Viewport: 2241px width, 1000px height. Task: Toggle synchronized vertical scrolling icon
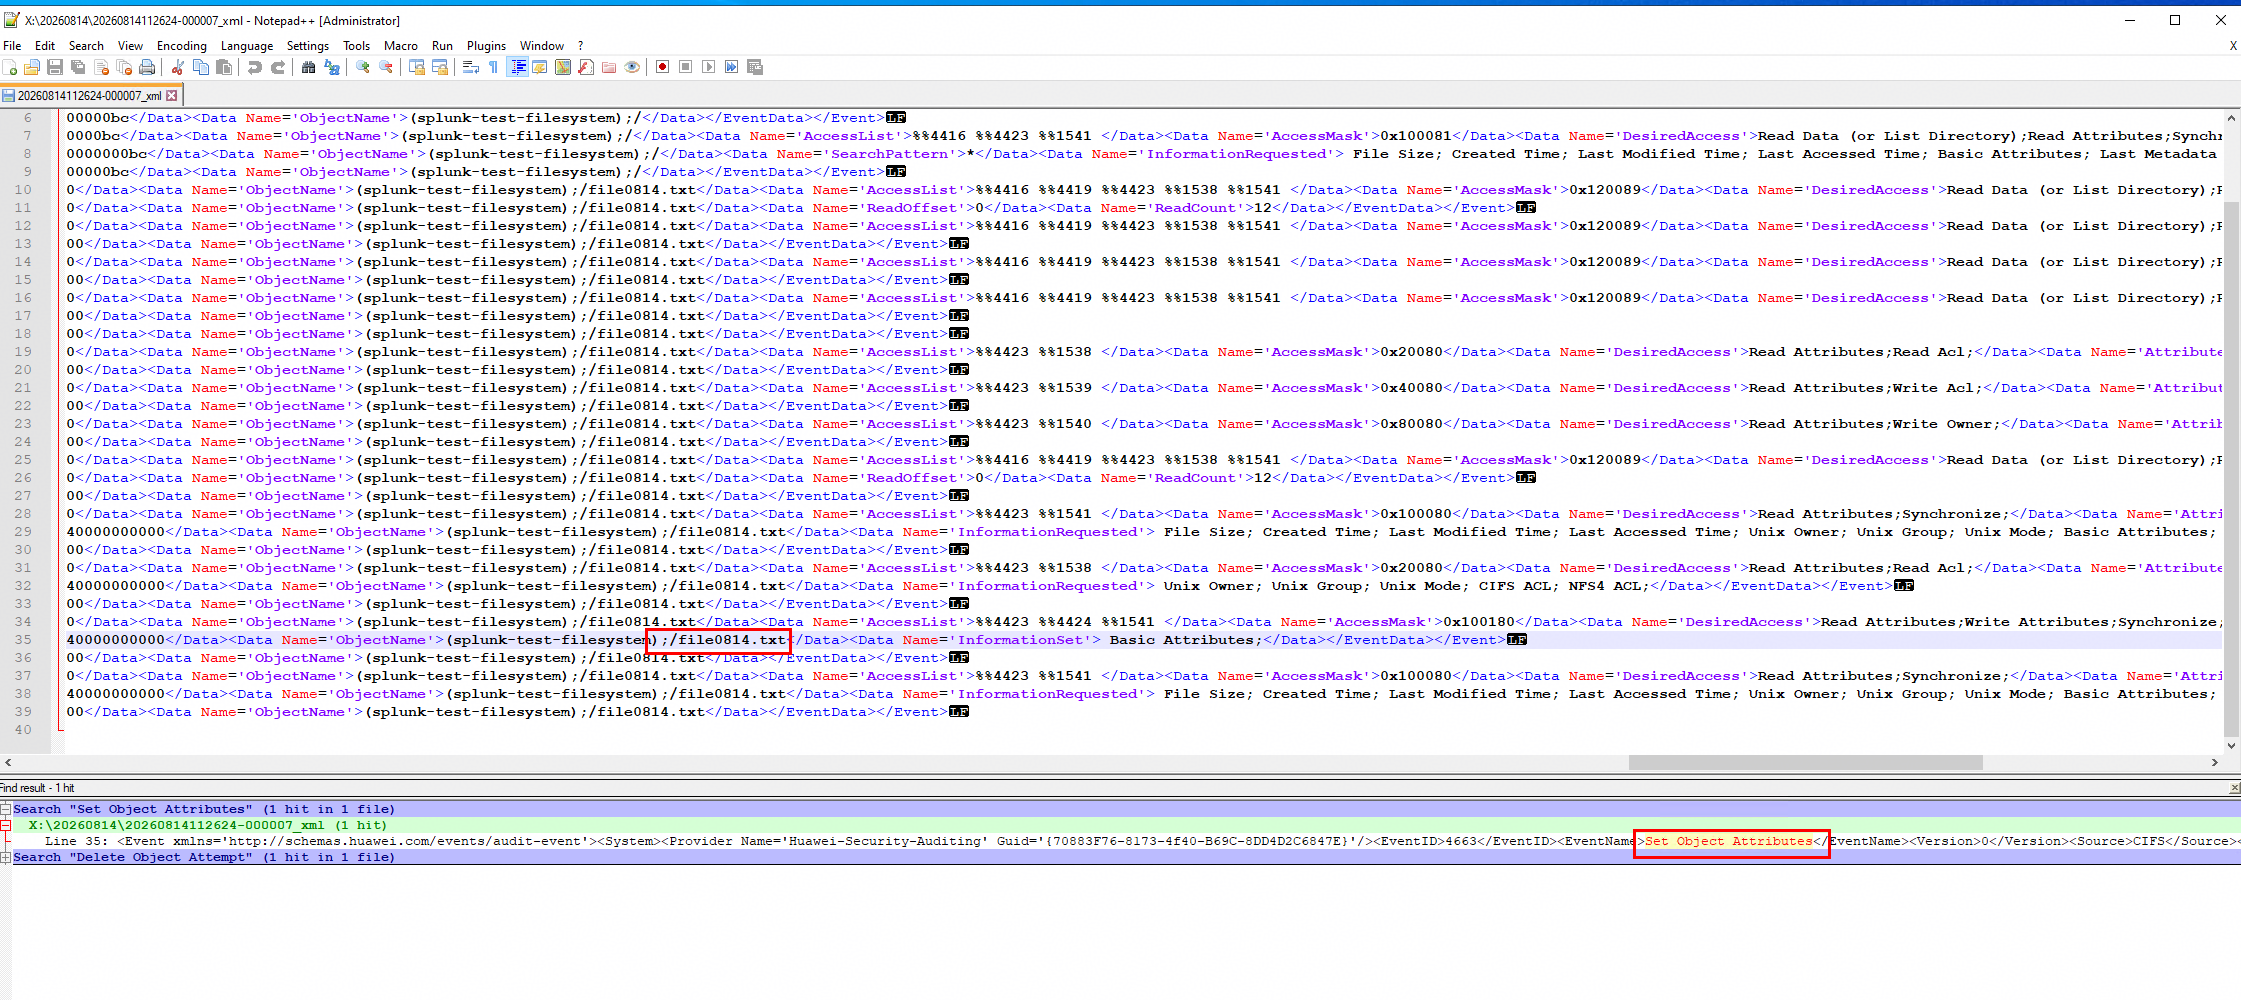pyautogui.click(x=416, y=67)
